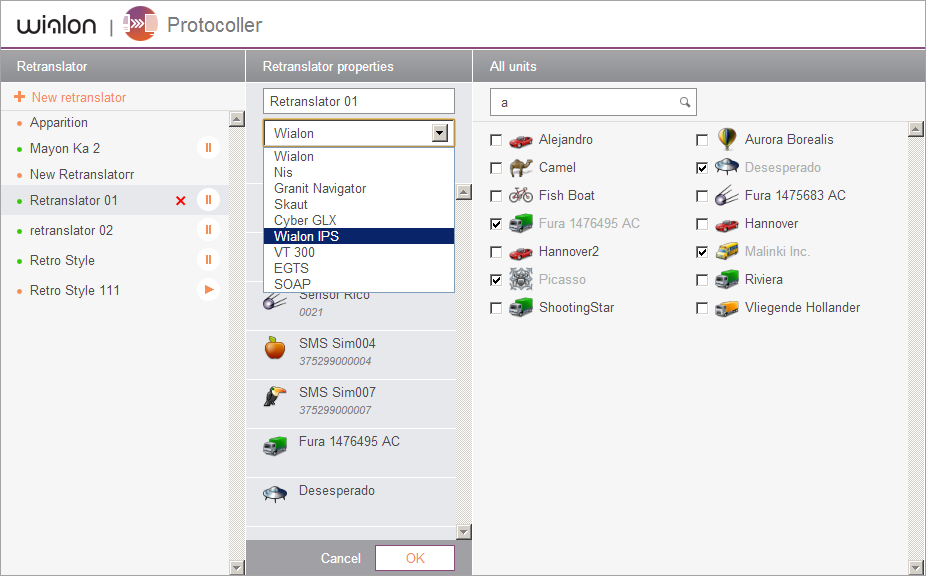Image resolution: width=926 pixels, height=576 pixels.
Task: Check the Camel unit checkbox
Action: pyautogui.click(x=496, y=168)
